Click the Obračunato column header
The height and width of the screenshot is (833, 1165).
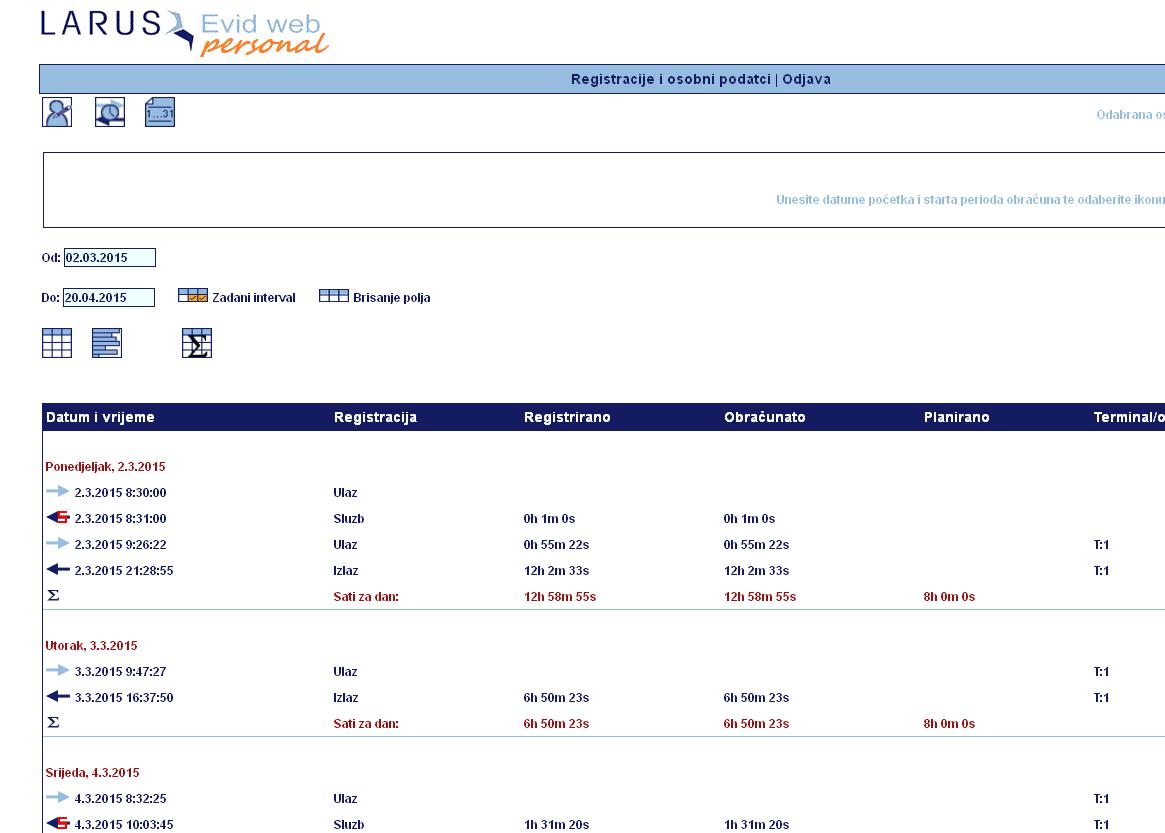pos(764,417)
